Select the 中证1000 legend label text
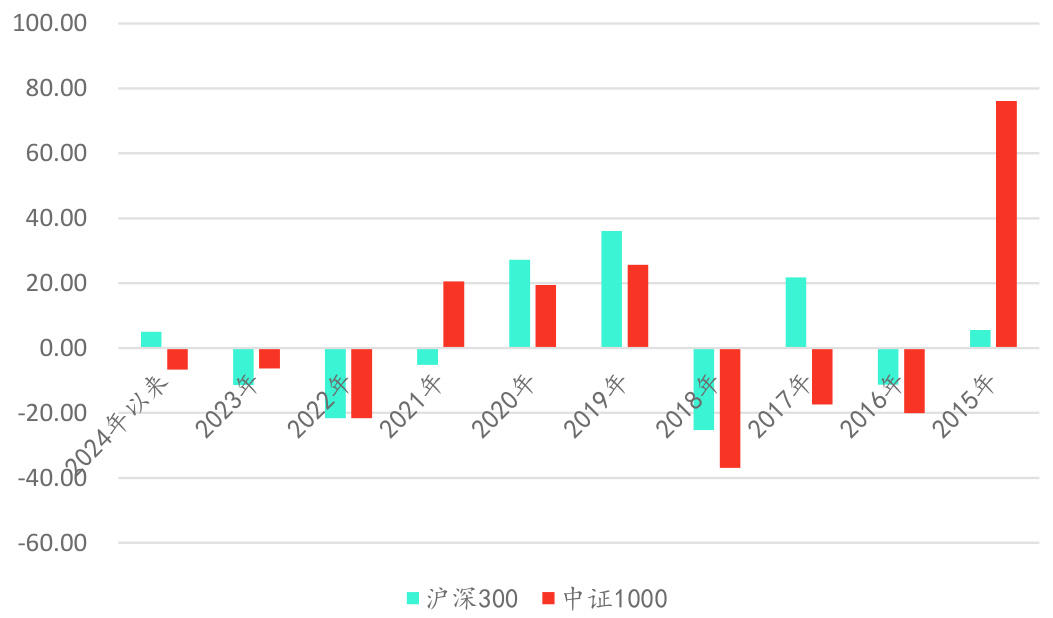 pyautogui.click(x=614, y=598)
